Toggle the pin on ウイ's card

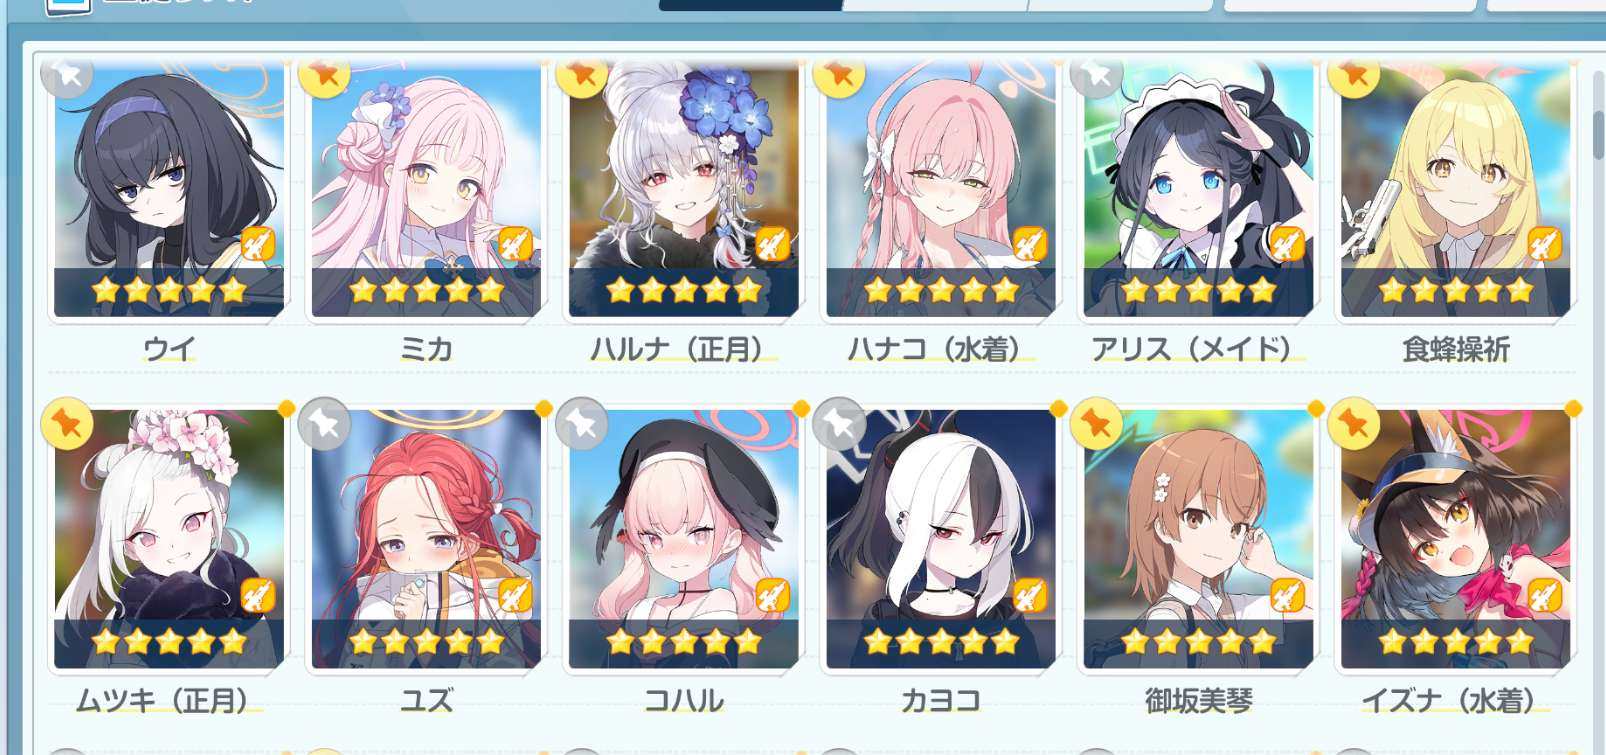pos(67,73)
